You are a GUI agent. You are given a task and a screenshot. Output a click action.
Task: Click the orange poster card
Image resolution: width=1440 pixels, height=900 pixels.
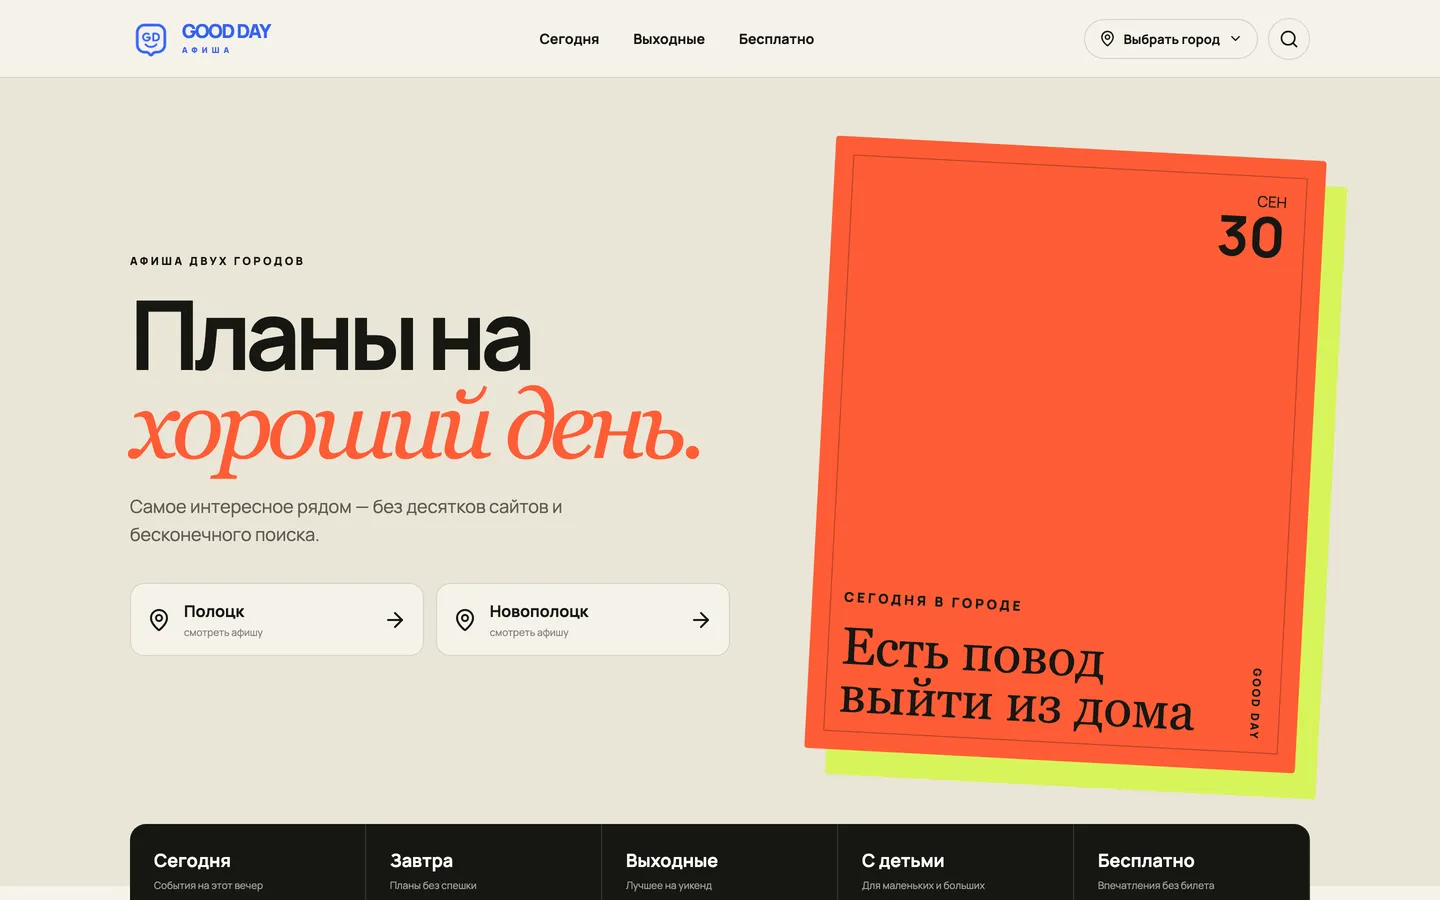click(1066, 454)
